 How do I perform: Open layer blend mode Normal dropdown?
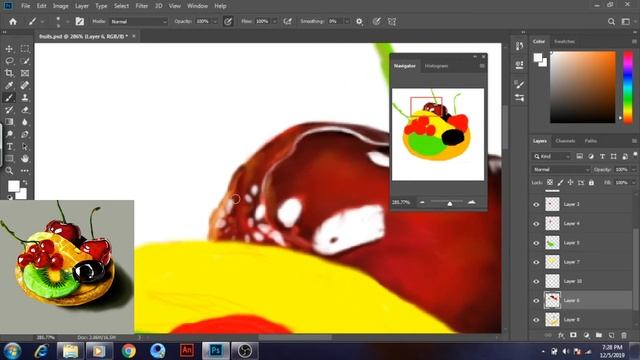pyautogui.click(x=561, y=169)
